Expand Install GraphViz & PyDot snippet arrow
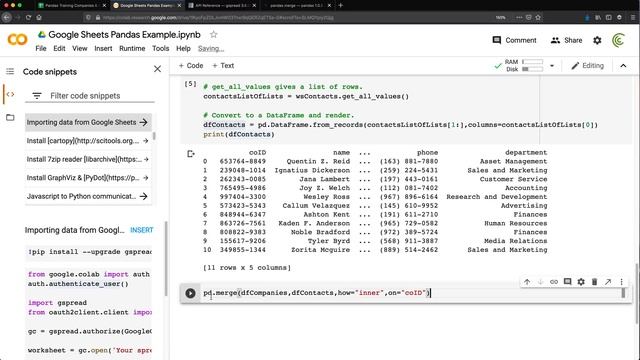This screenshot has width=640, height=360. [x=146, y=178]
